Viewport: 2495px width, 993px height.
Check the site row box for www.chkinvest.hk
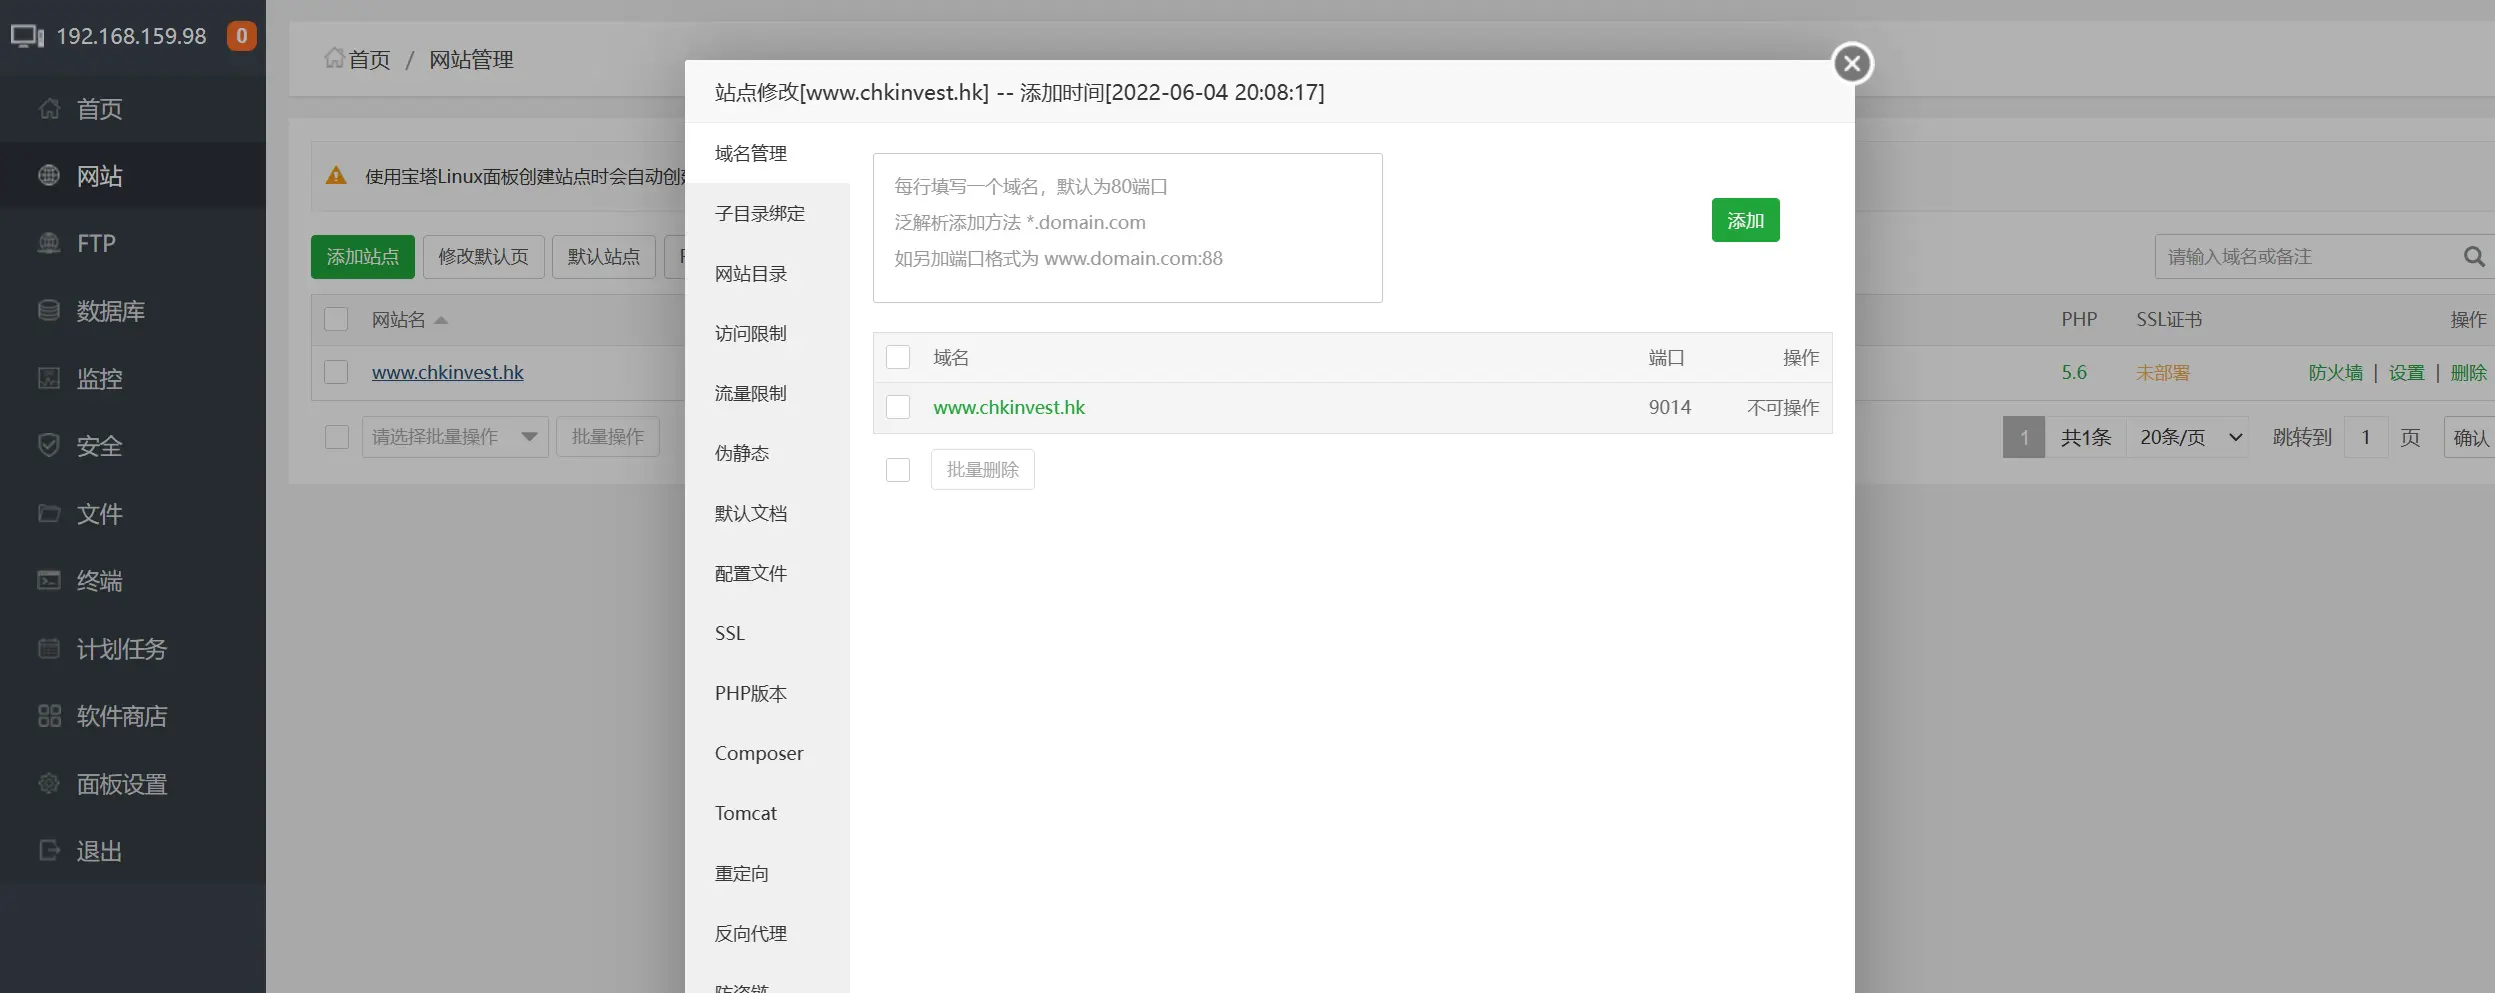click(336, 372)
